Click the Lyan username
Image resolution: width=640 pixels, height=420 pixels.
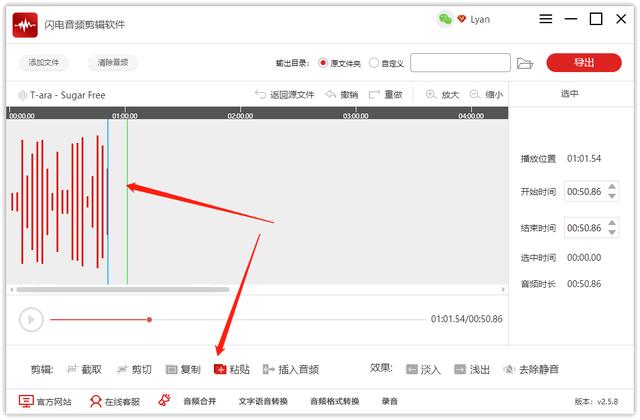click(480, 19)
